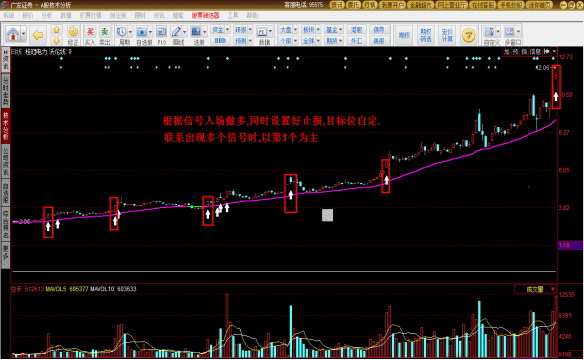Click the 期权筛选 toolbar button

[x=426, y=35]
